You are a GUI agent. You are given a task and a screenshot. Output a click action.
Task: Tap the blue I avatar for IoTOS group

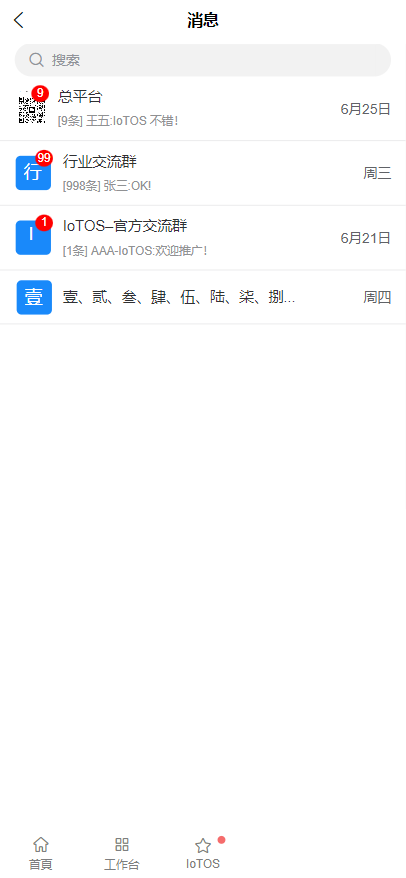(33, 237)
